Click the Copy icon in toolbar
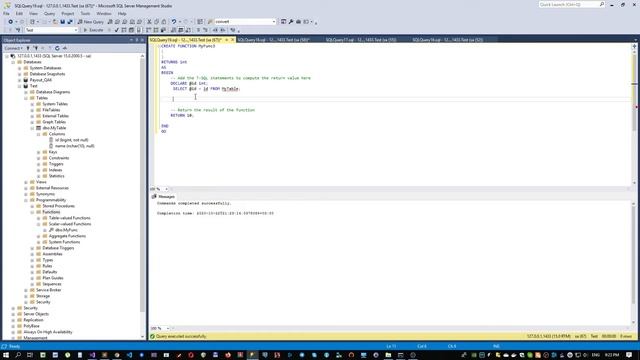The image size is (640, 360). [156, 22]
